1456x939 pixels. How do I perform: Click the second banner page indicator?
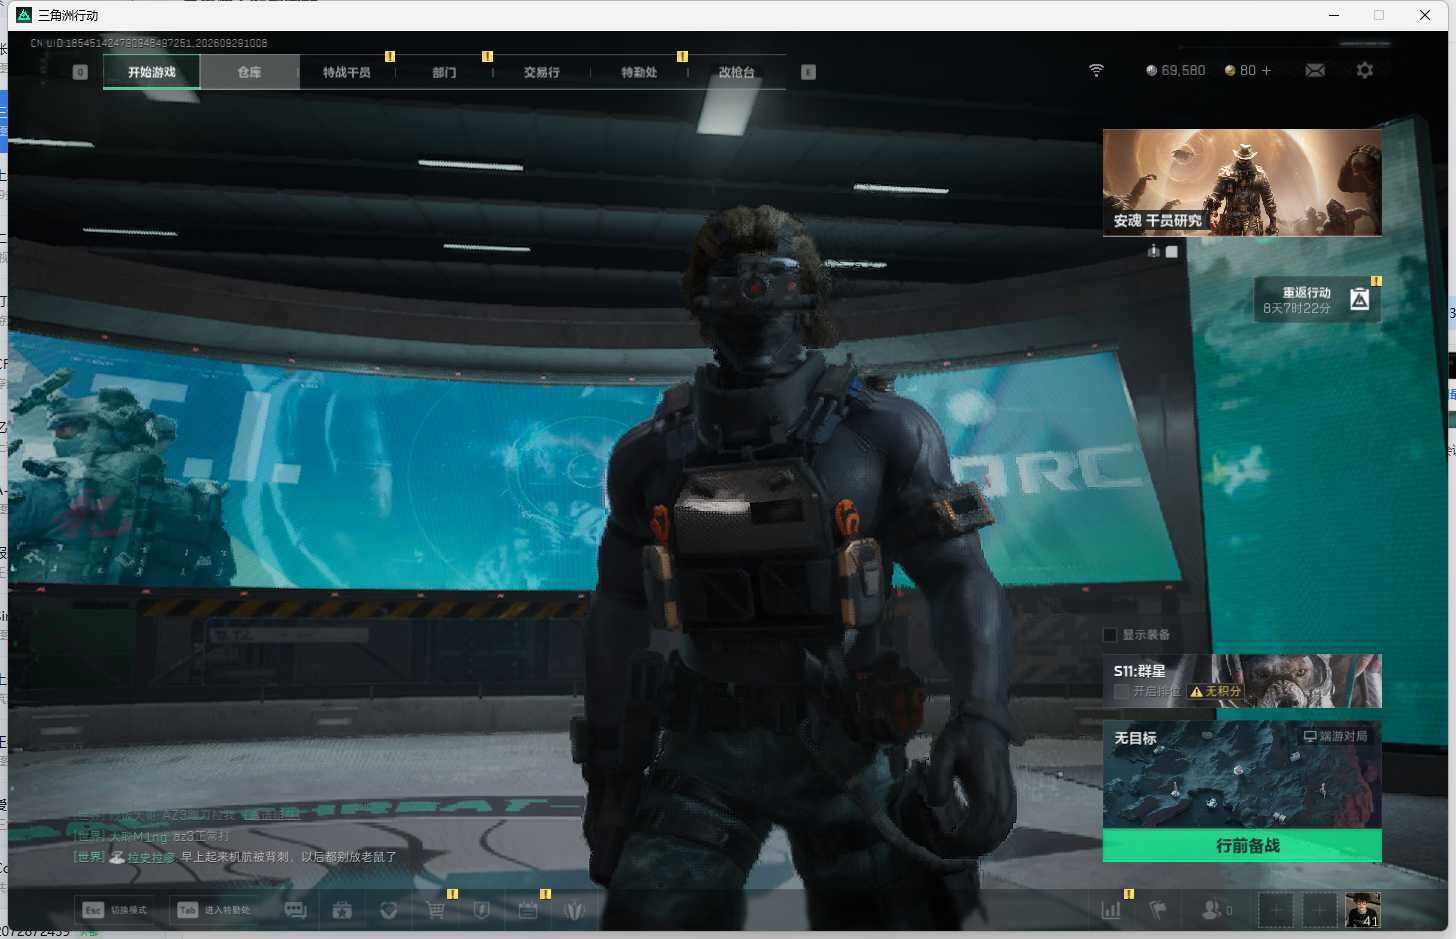[1172, 251]
